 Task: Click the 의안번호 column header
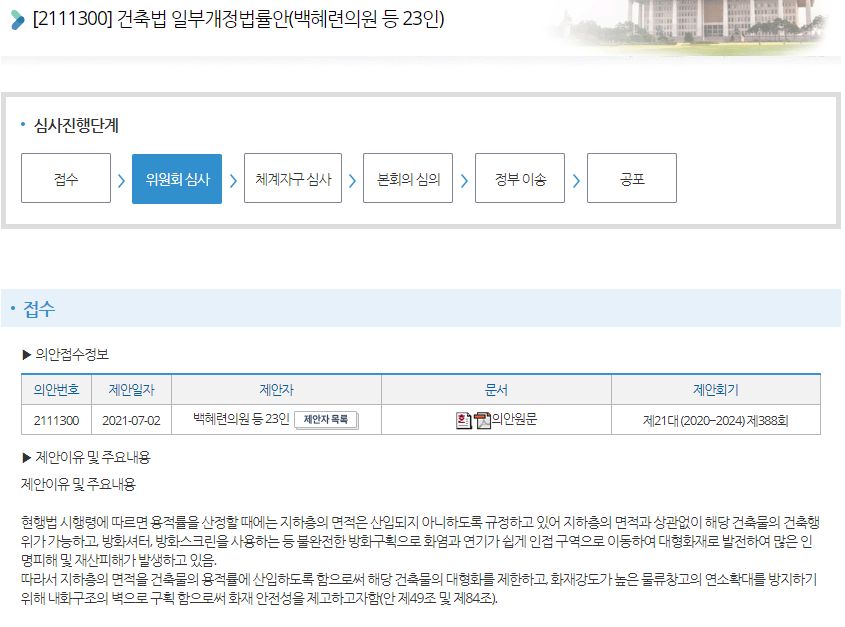(56, 389)
